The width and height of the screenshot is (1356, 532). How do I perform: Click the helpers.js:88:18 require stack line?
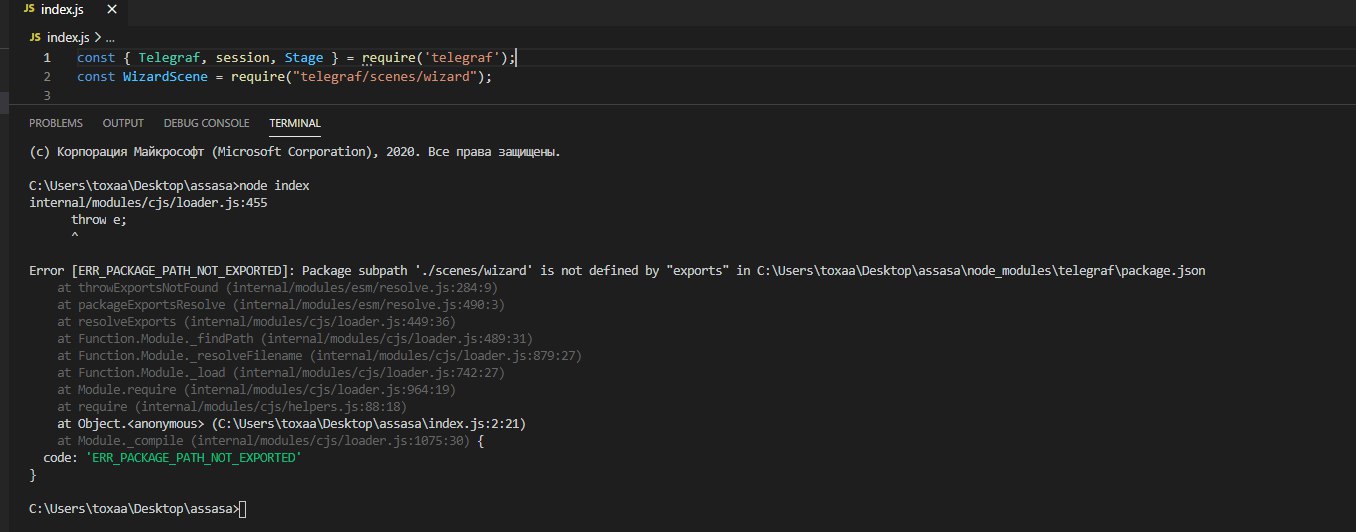[232, 407]
